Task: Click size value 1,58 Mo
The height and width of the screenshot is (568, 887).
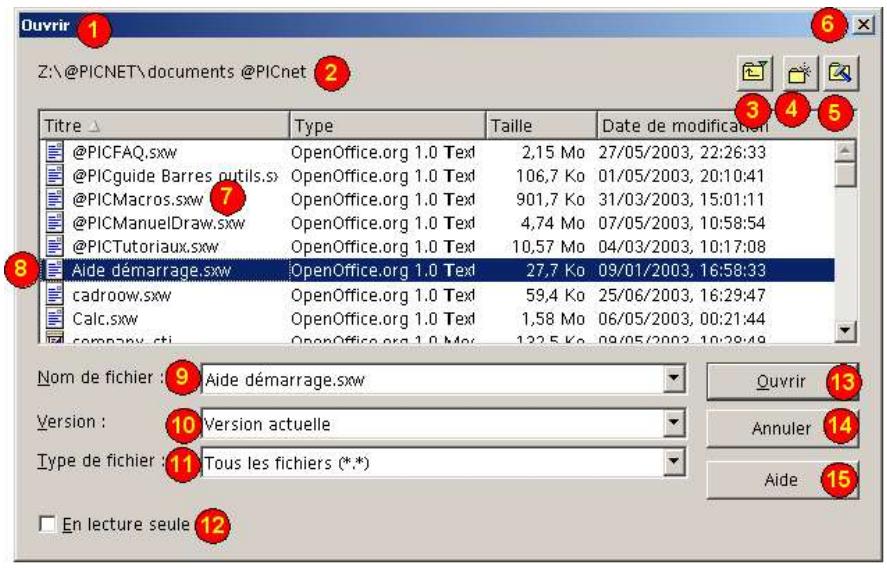Action: click(x=553, y=319)
